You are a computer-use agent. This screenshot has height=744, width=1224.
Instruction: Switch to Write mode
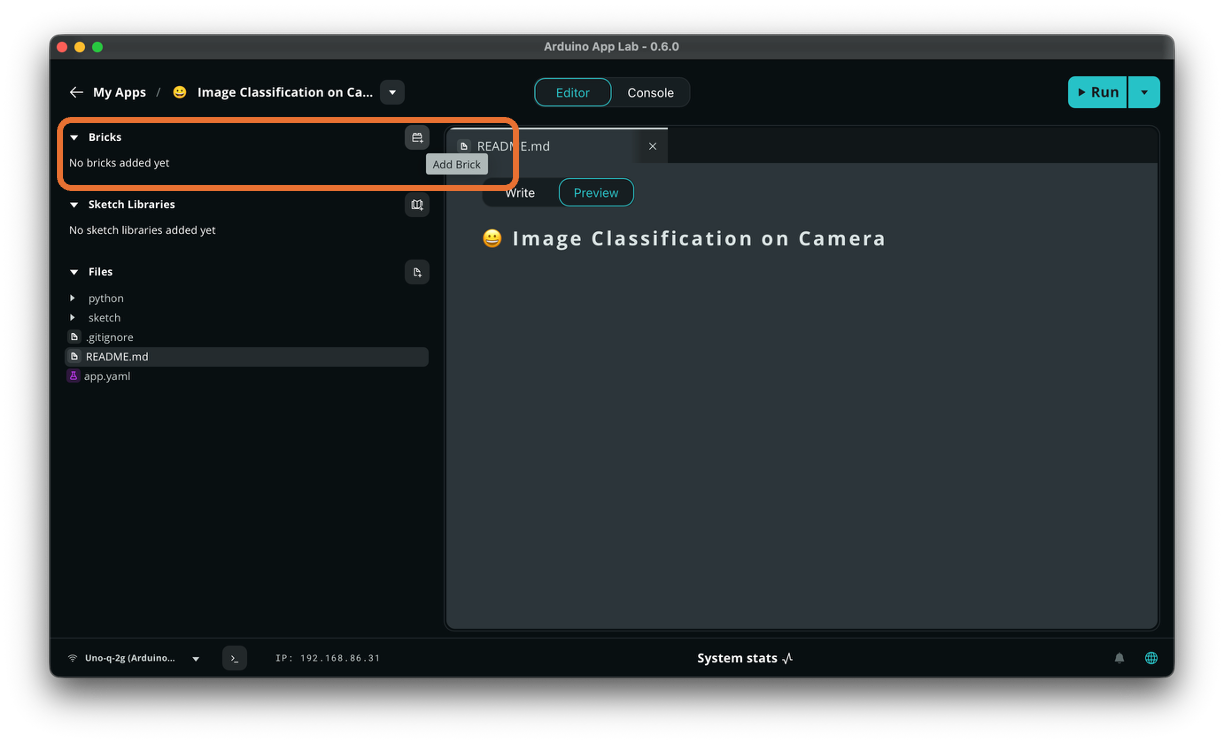click(520, 193)
